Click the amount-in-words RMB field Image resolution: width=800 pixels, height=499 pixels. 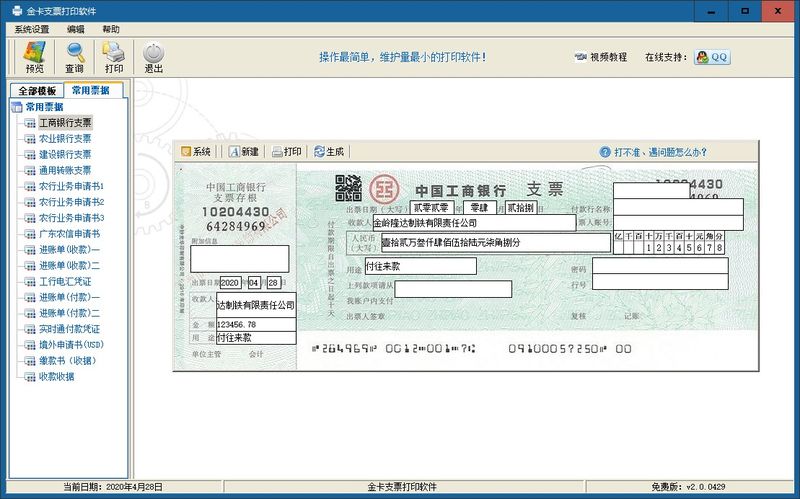tap(496, 243)
